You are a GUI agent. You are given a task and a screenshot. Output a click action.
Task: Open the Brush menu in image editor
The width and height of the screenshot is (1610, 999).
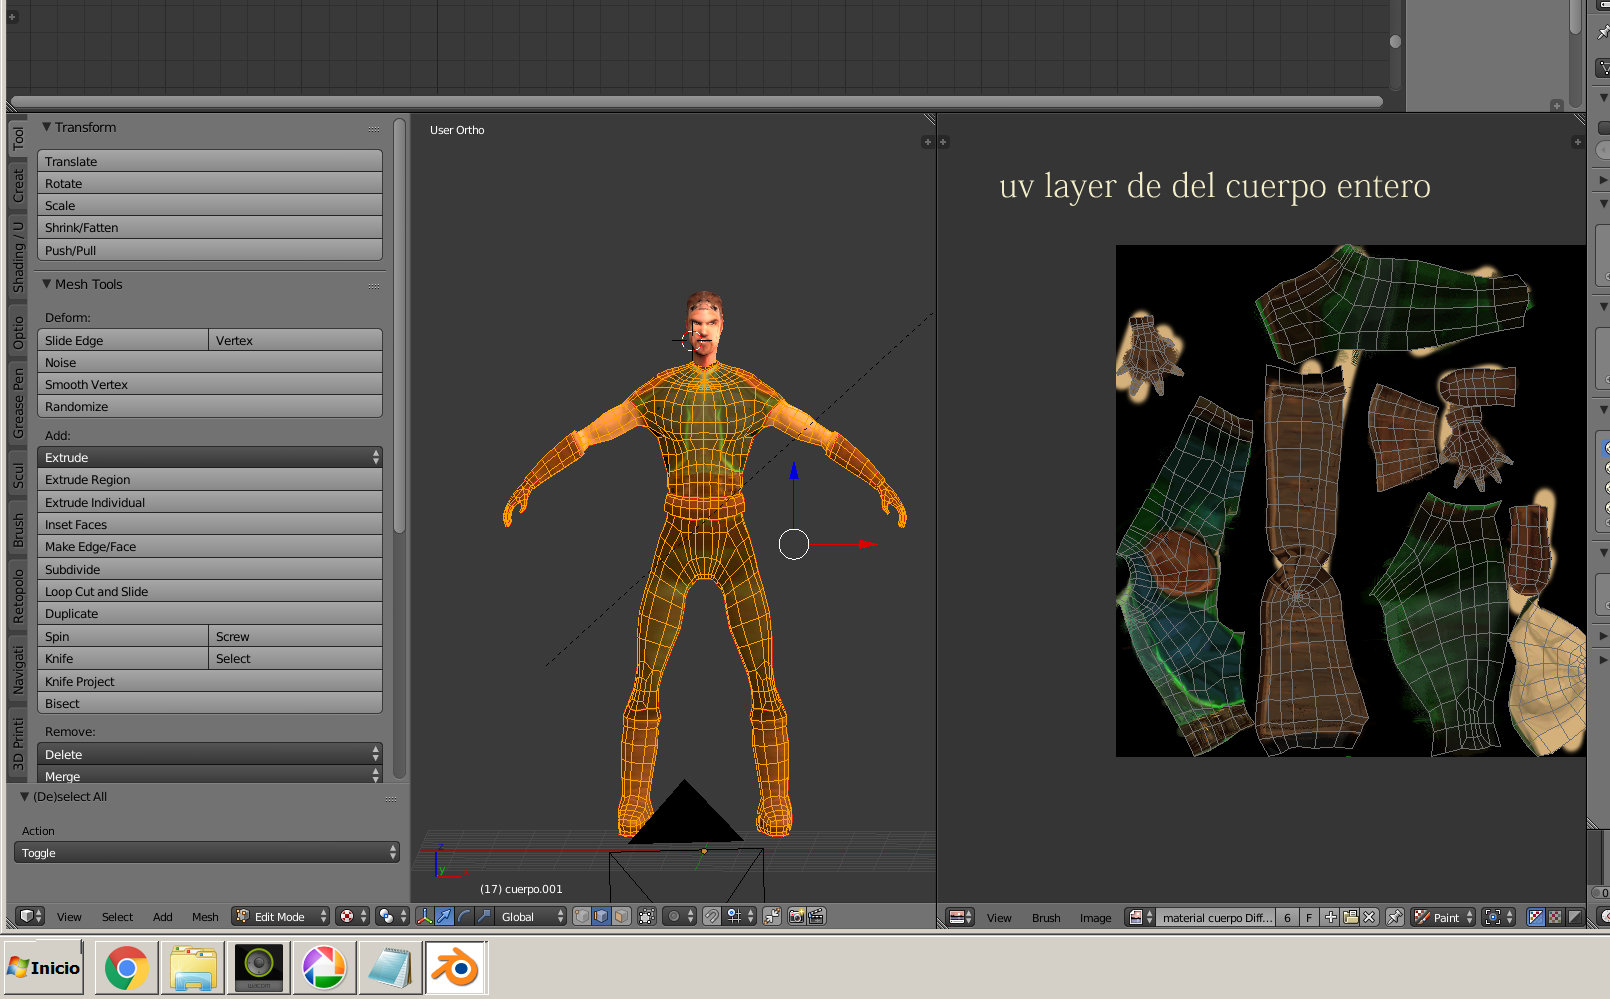(1046, 918)
